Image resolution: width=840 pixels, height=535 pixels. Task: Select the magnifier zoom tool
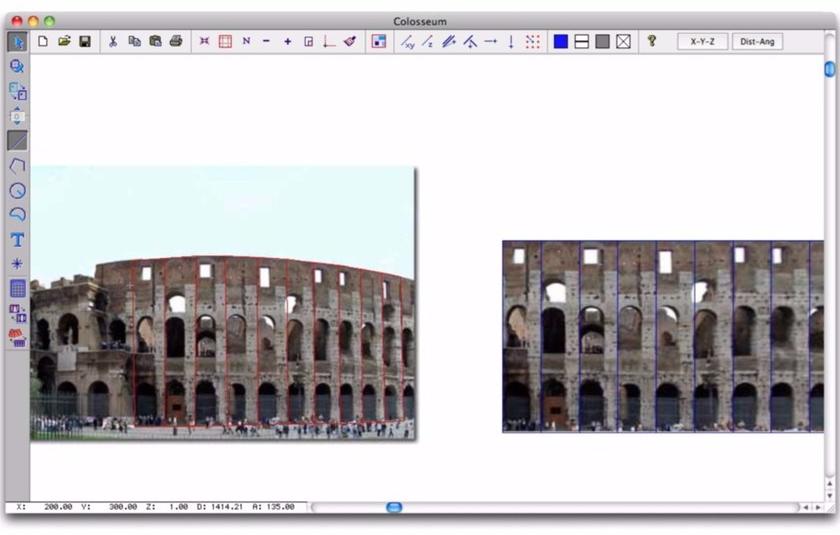[17, 66]
